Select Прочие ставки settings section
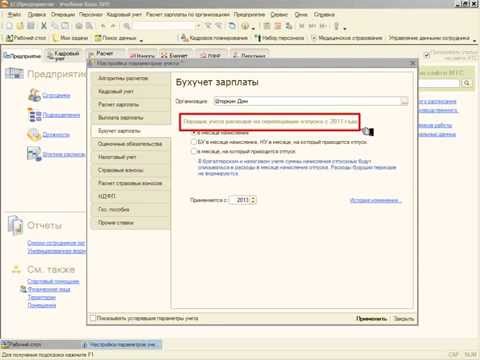480x360 pixels. click(130, 222)
